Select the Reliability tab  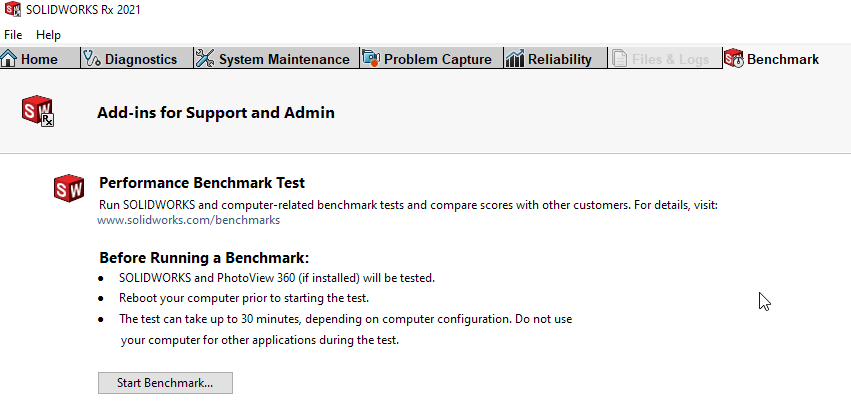[x=555, y=59]
